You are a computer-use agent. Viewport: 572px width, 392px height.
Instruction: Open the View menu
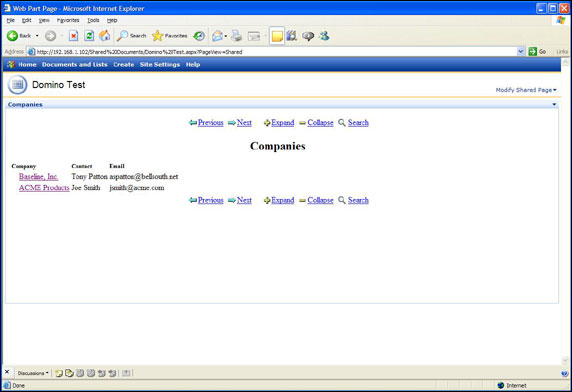tap(44, 20)
